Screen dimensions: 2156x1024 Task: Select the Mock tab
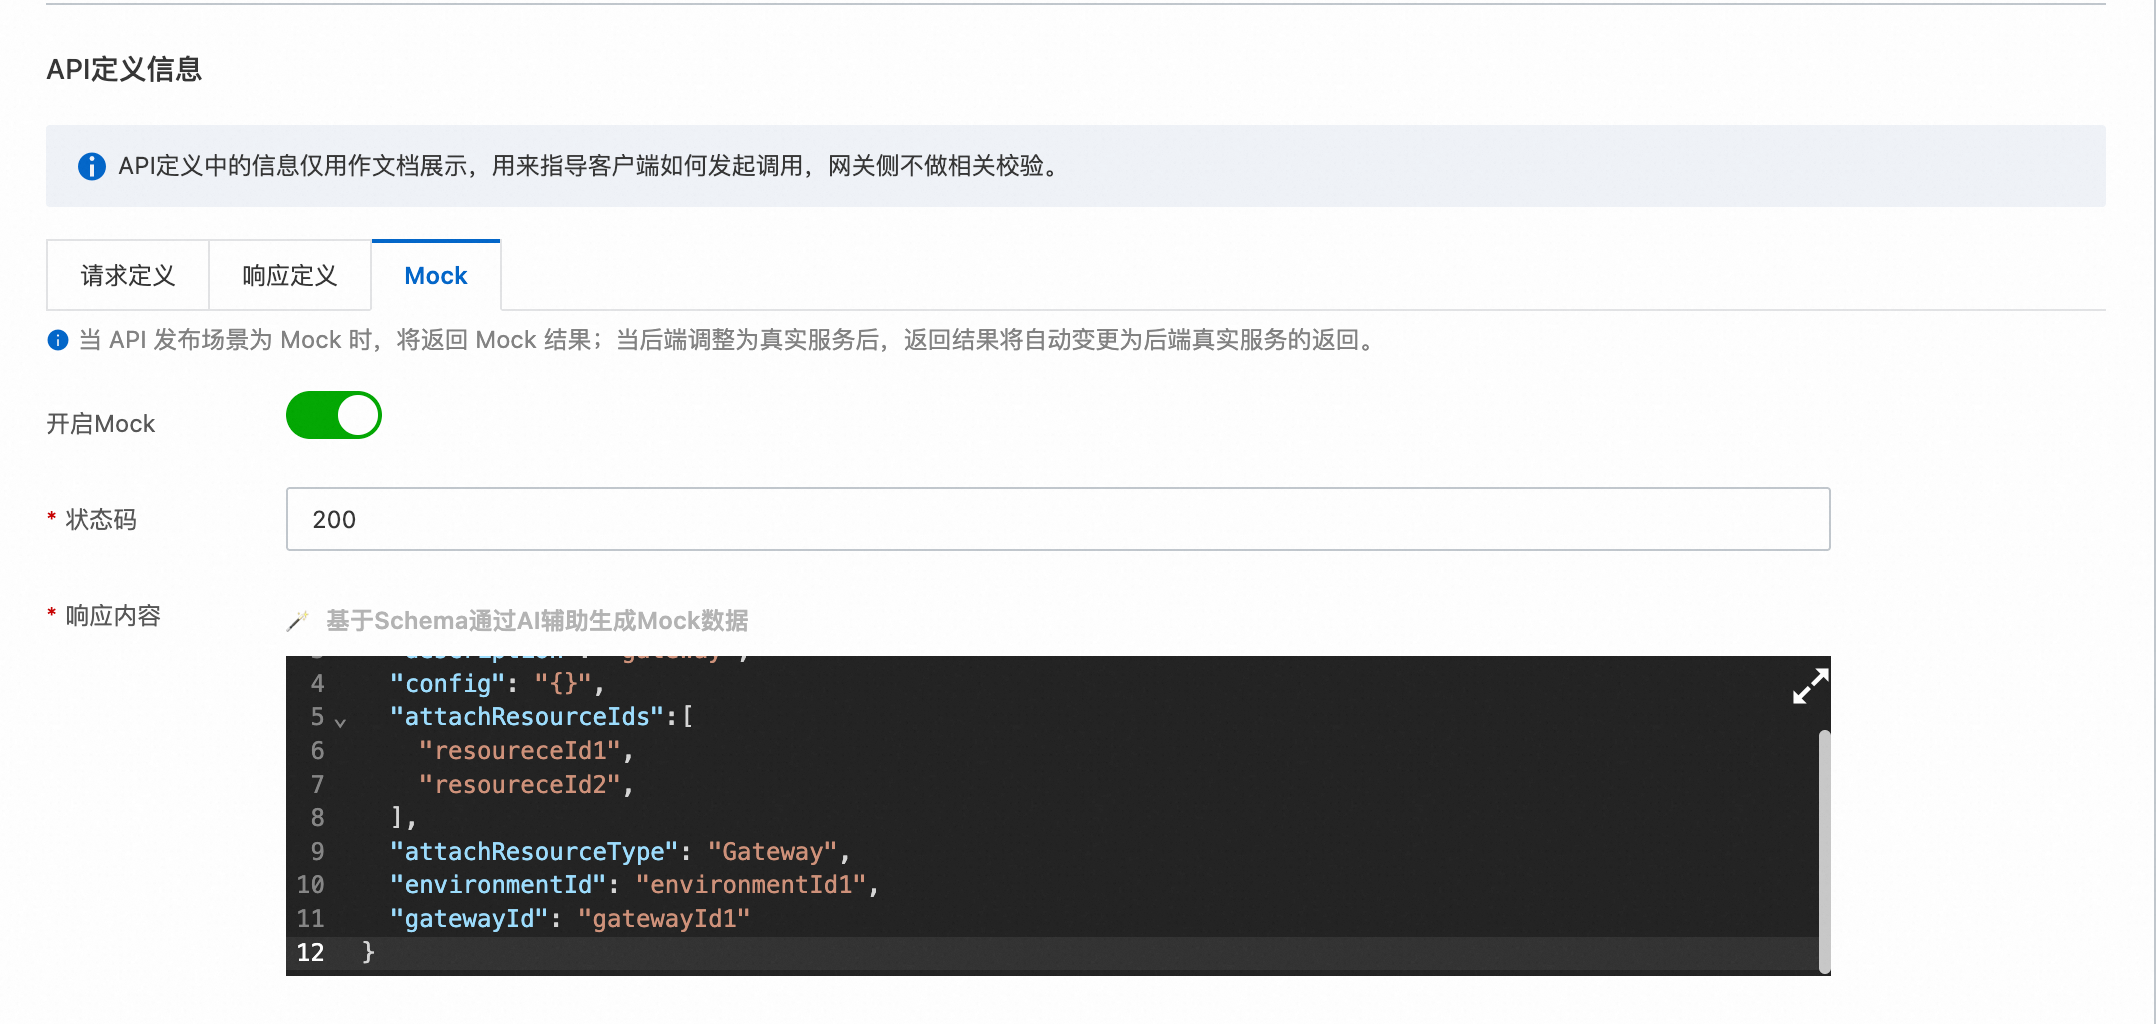436,276
